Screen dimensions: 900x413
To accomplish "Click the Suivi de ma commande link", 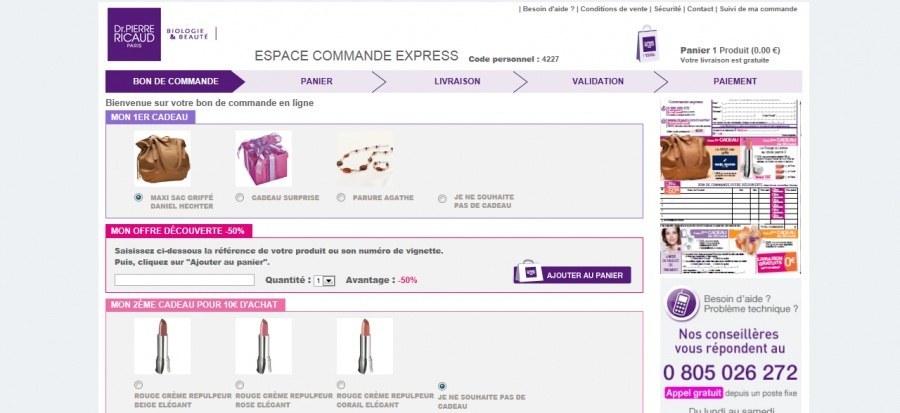I will coord(758,9).
